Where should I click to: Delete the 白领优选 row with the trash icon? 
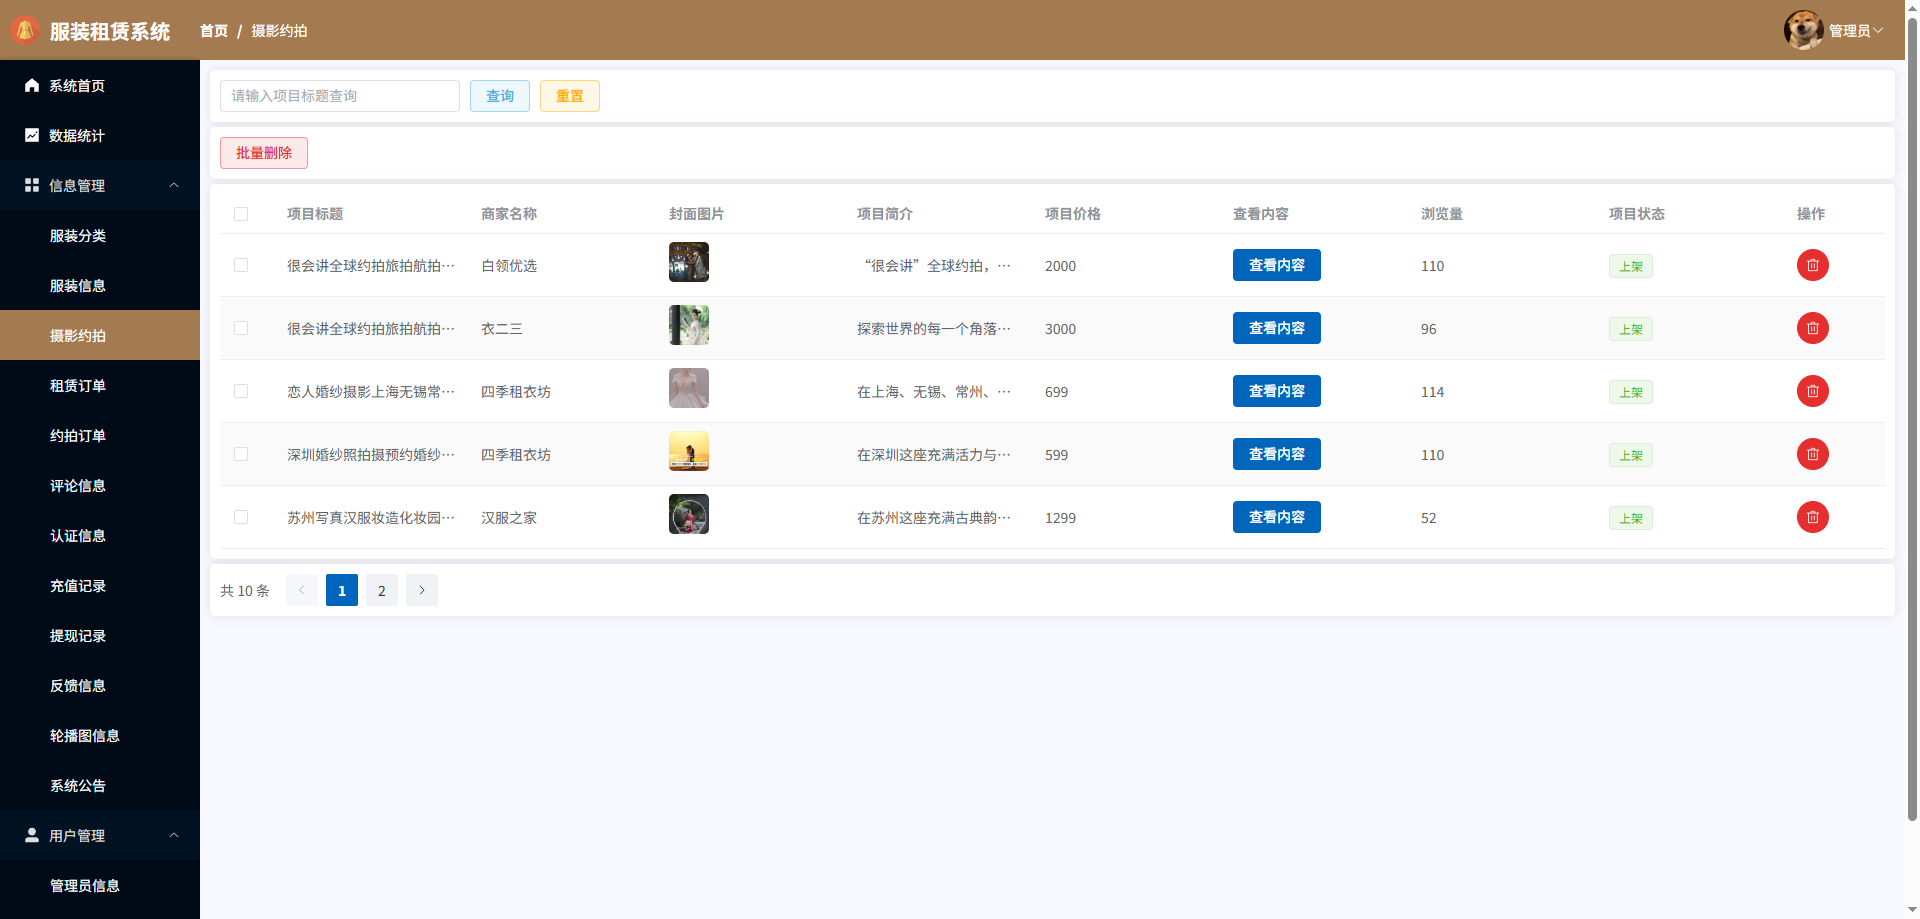pos(1812,265)
